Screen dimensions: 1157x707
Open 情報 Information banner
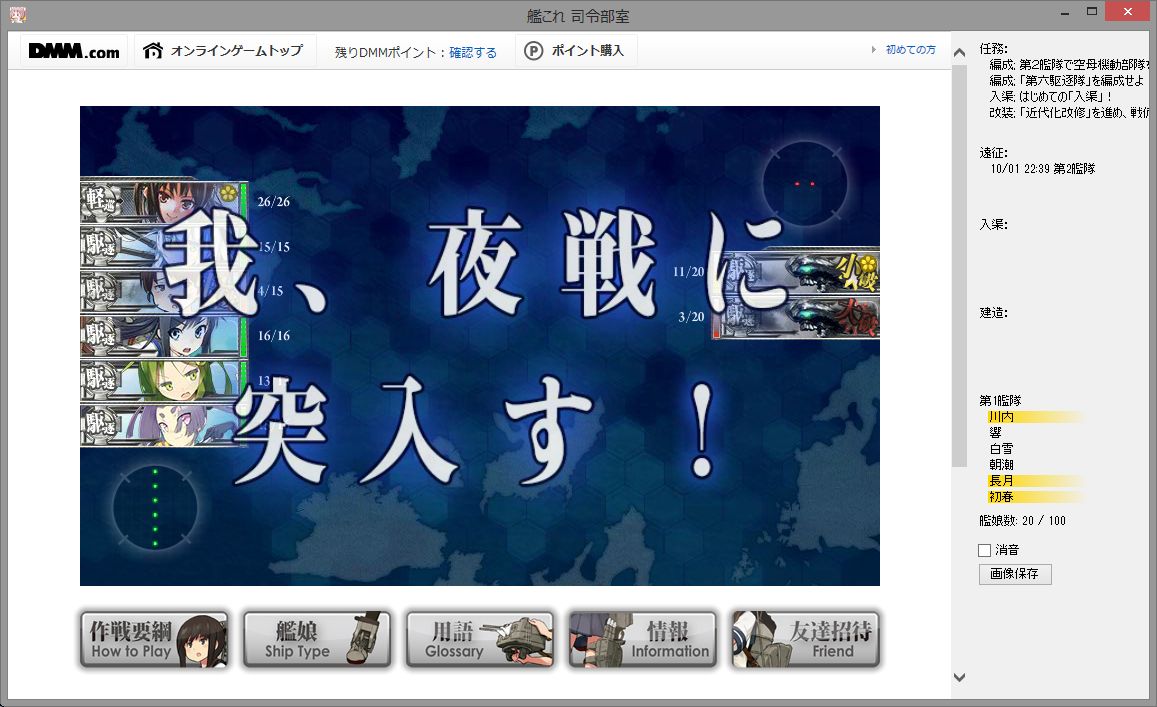[x=643, y=639]
